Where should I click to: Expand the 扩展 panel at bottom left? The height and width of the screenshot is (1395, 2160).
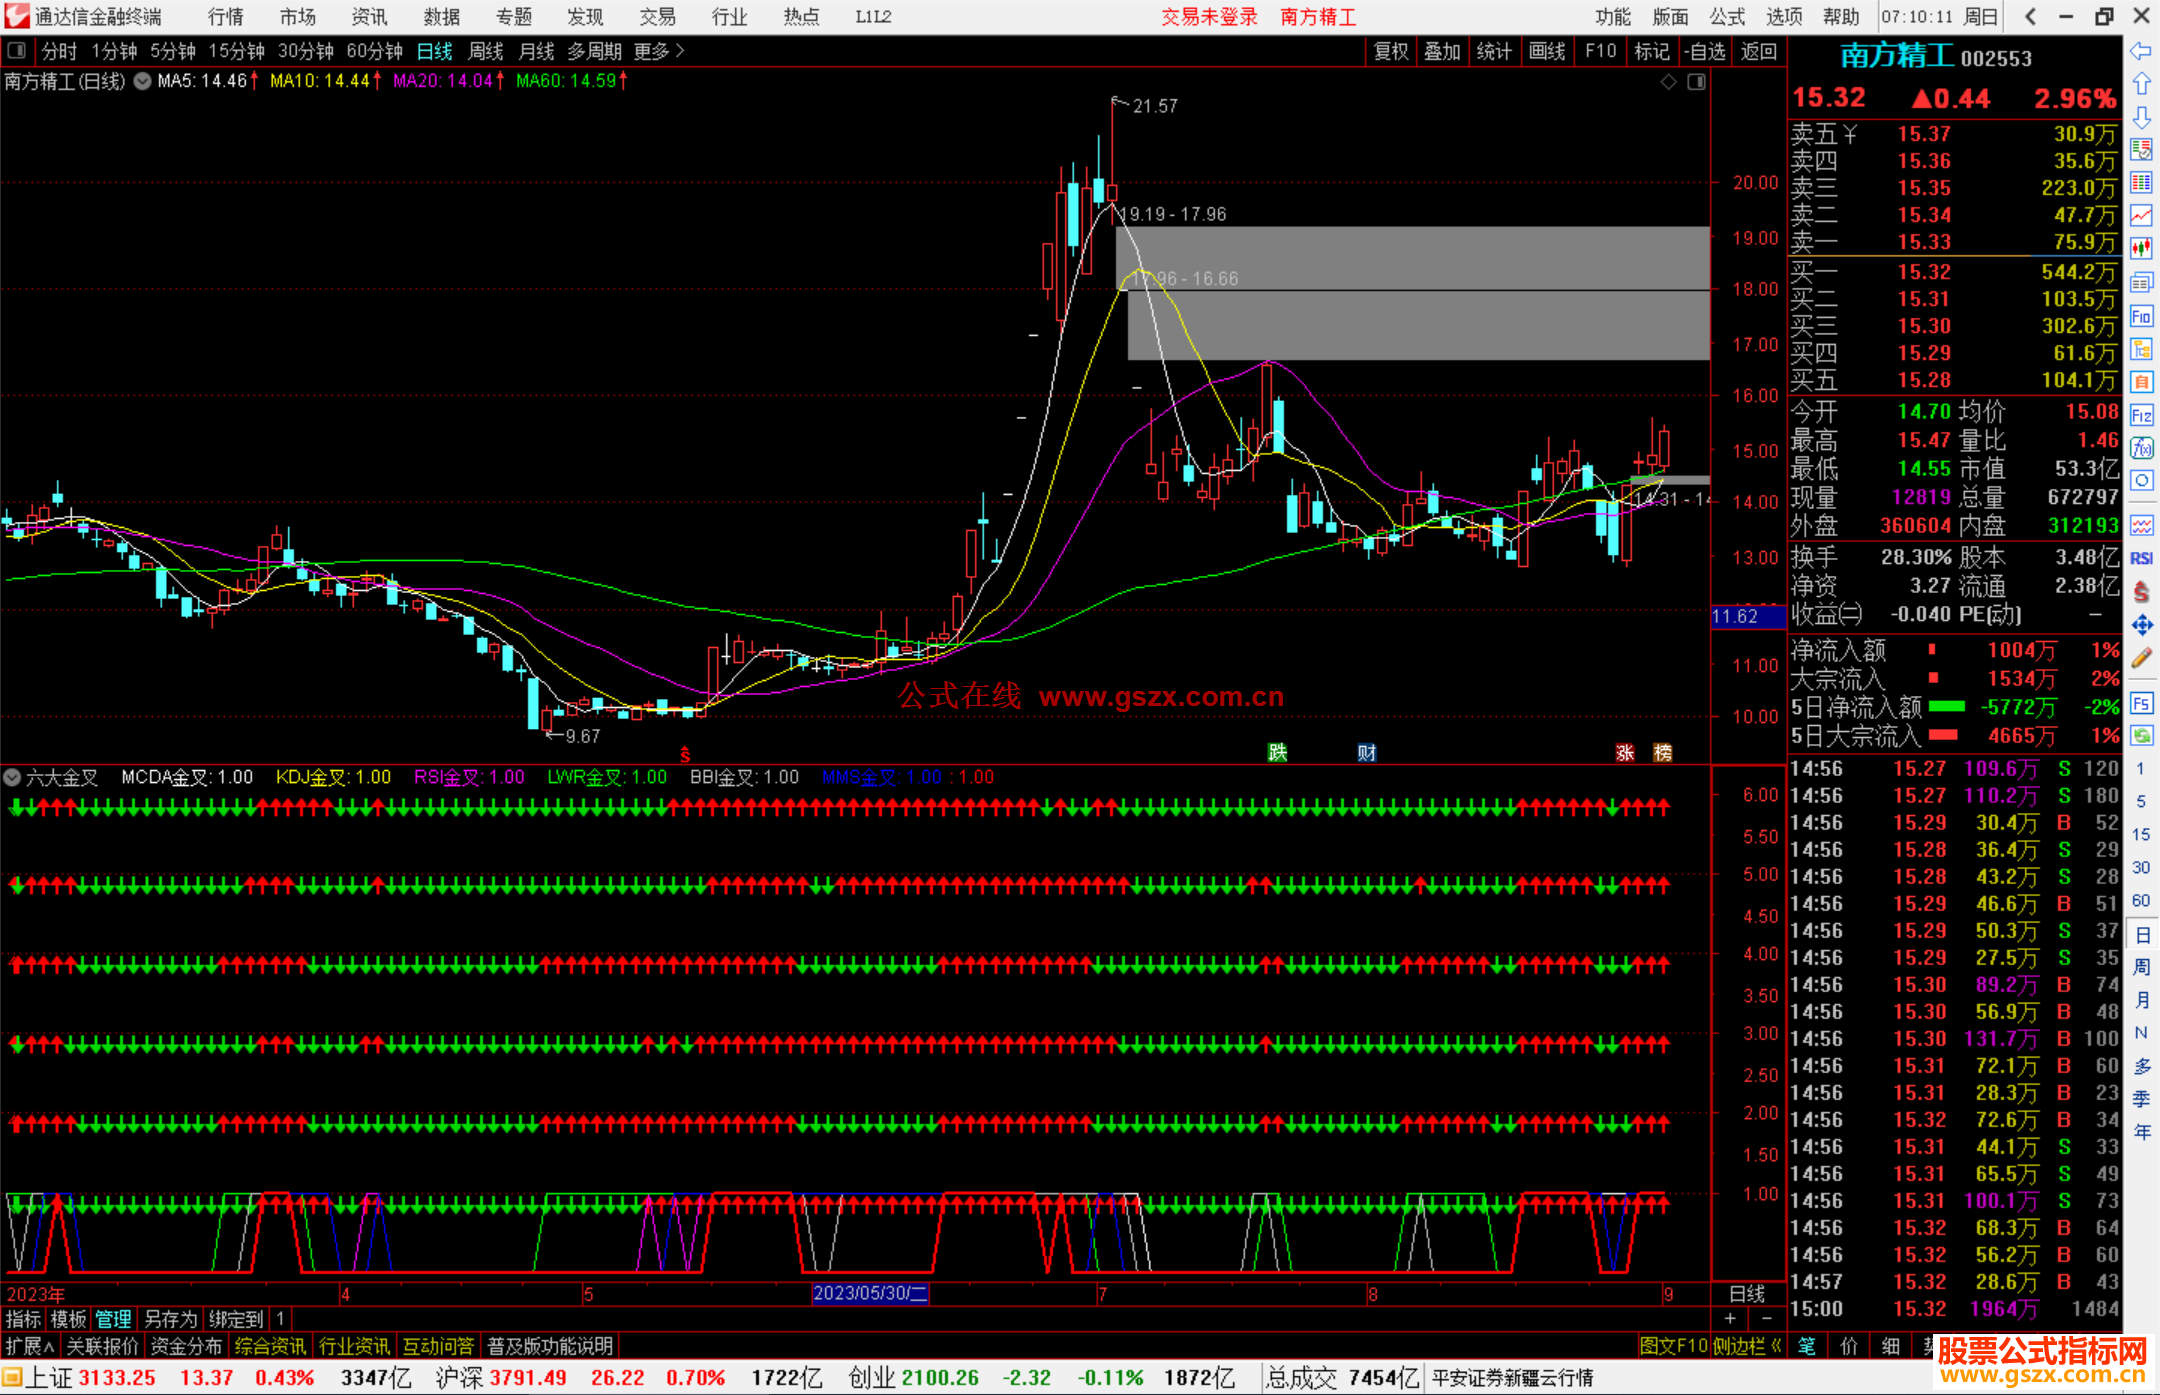point(29,1346)
